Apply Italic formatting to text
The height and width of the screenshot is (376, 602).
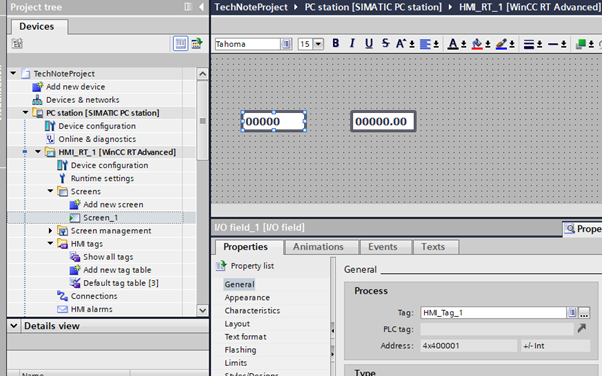point(352,43)
